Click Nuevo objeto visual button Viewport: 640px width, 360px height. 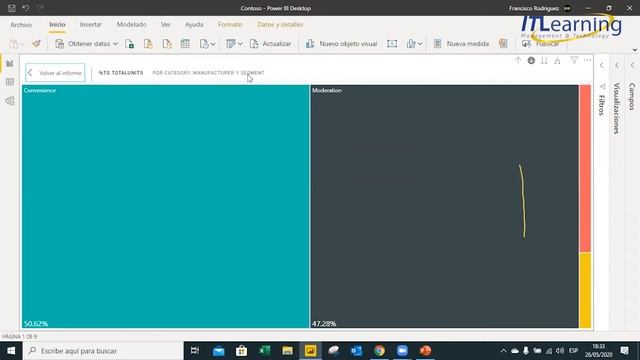[x=341, y=44]
